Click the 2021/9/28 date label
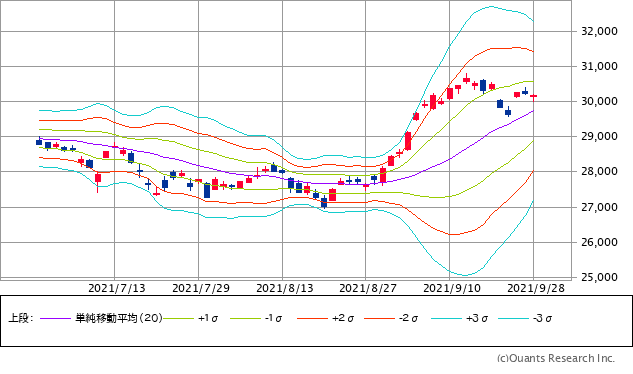 [536, 288]
